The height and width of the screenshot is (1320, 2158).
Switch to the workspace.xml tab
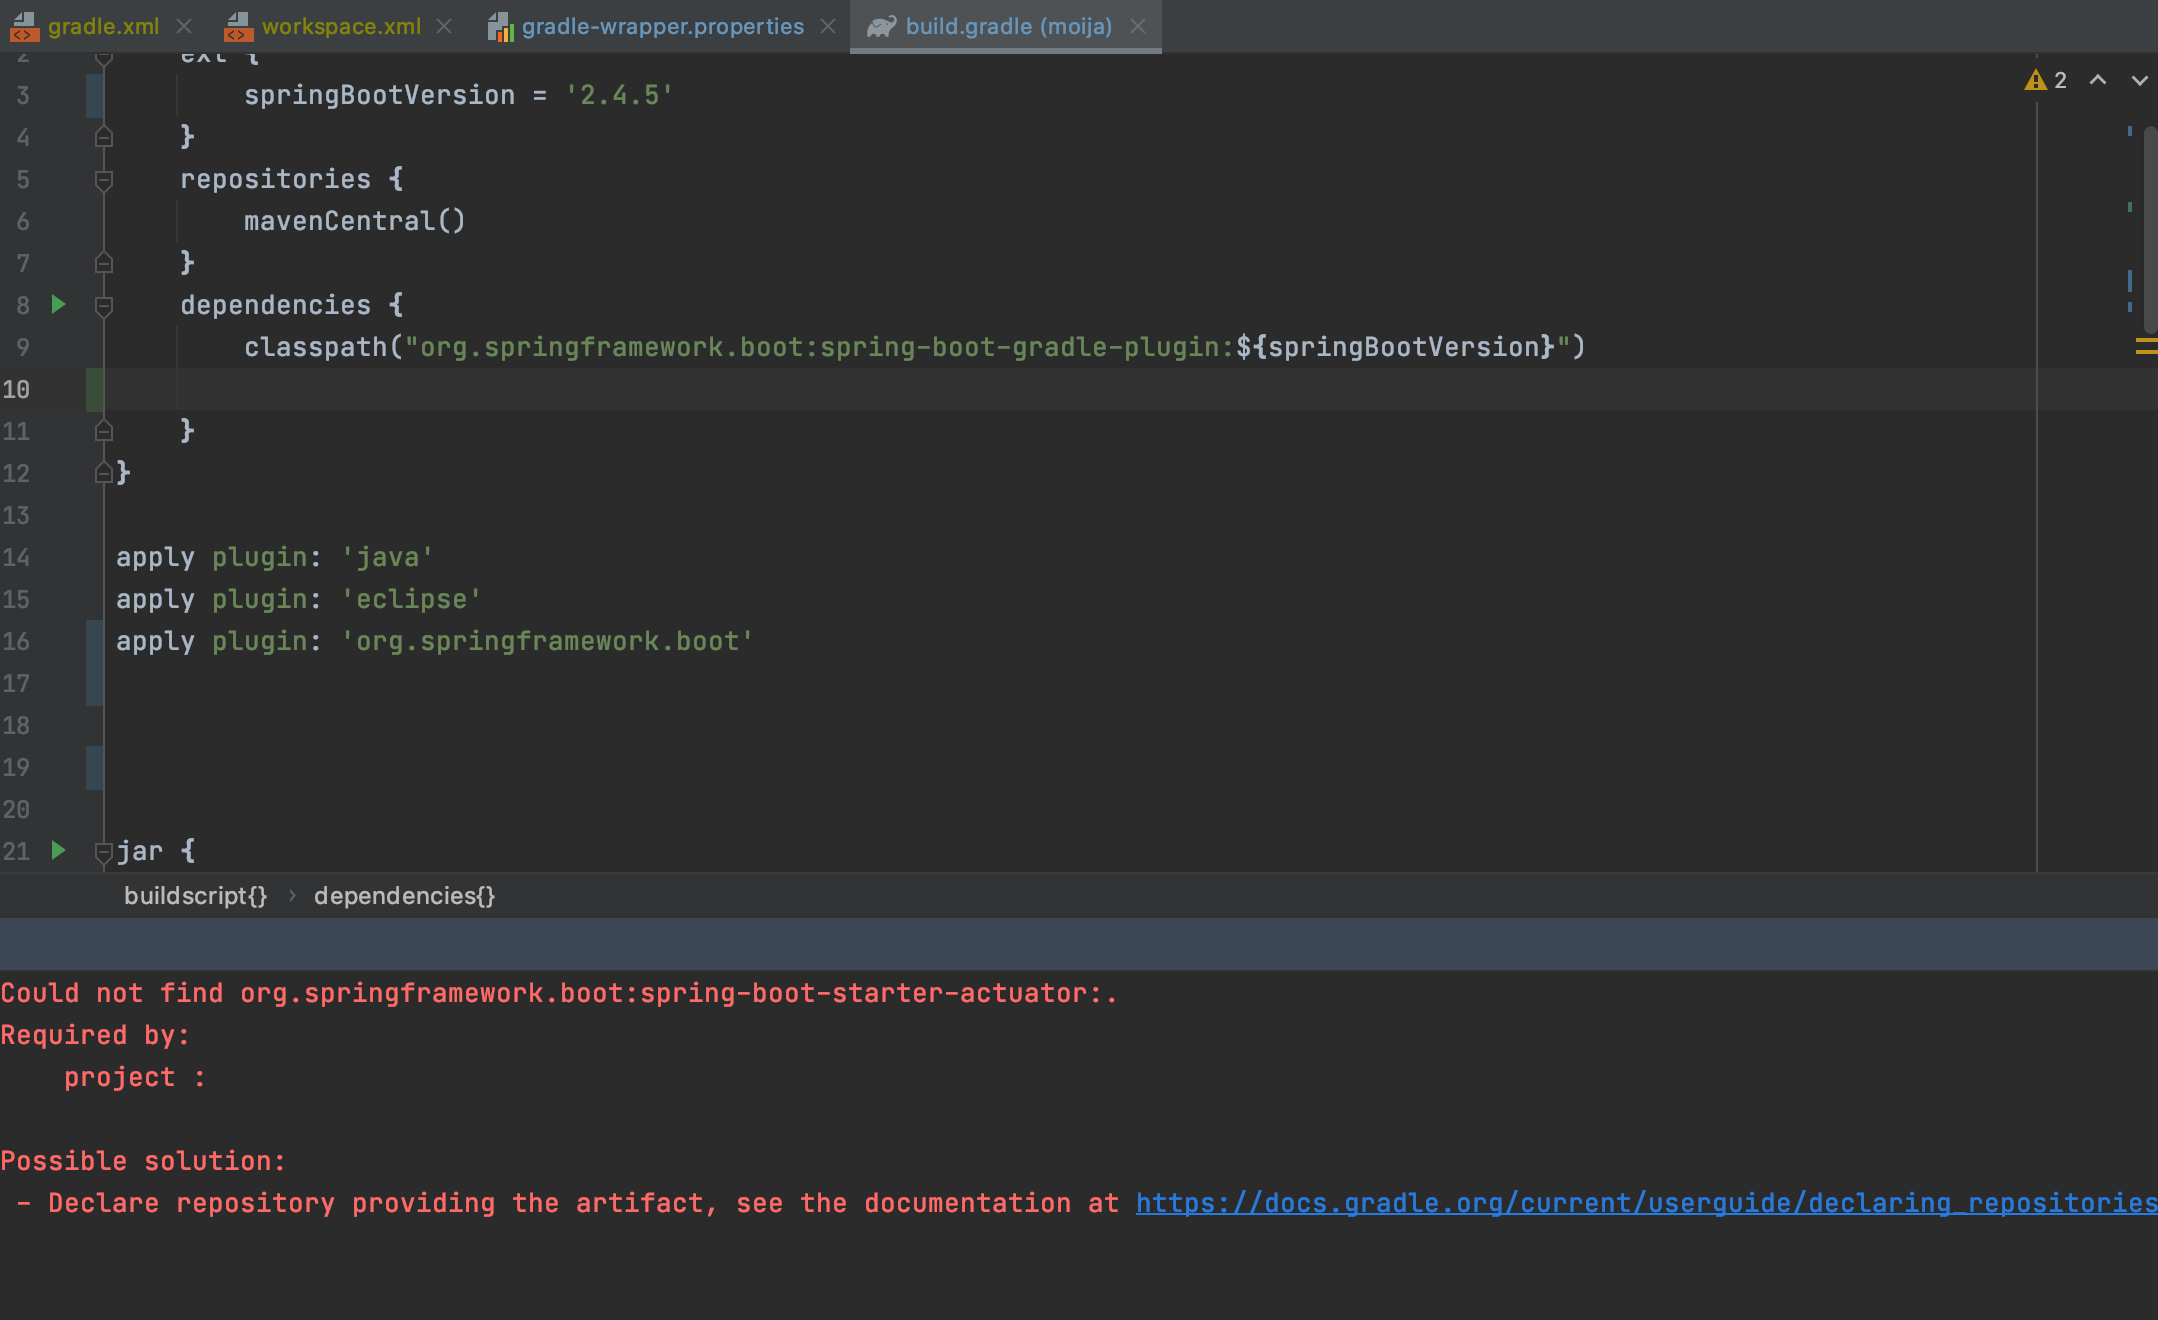tap(341, 26)
